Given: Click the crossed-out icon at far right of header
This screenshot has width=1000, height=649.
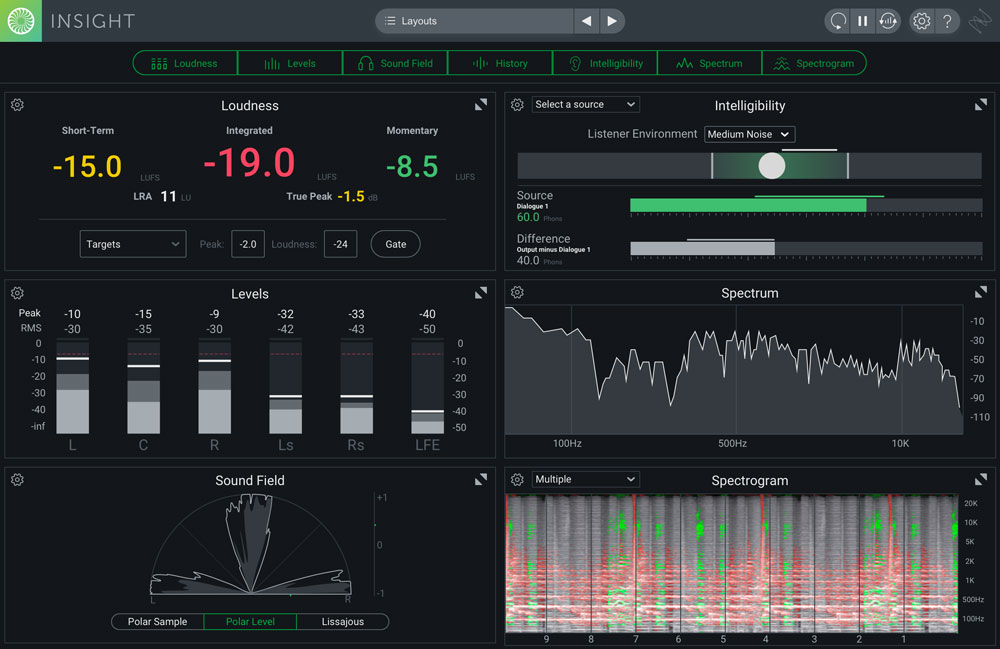Looking at the screenshot, I should click(x=980, y=22).
